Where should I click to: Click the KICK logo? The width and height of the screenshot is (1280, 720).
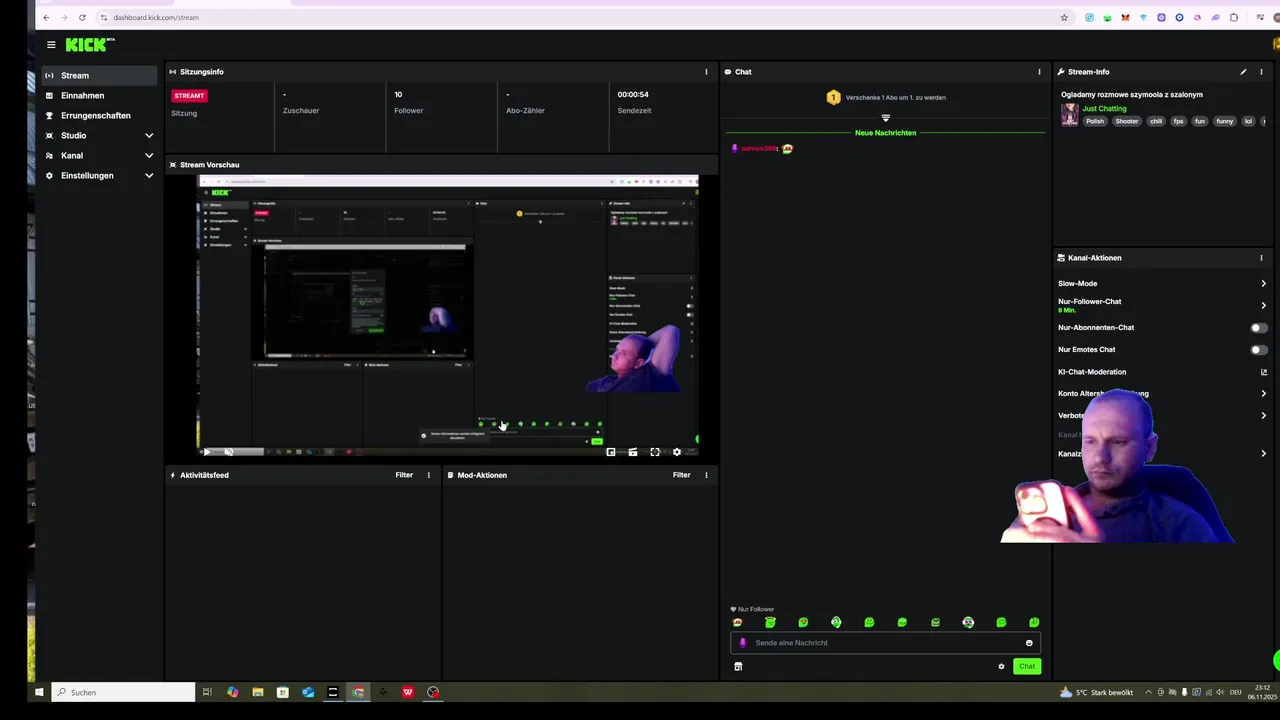click(89, 44)
